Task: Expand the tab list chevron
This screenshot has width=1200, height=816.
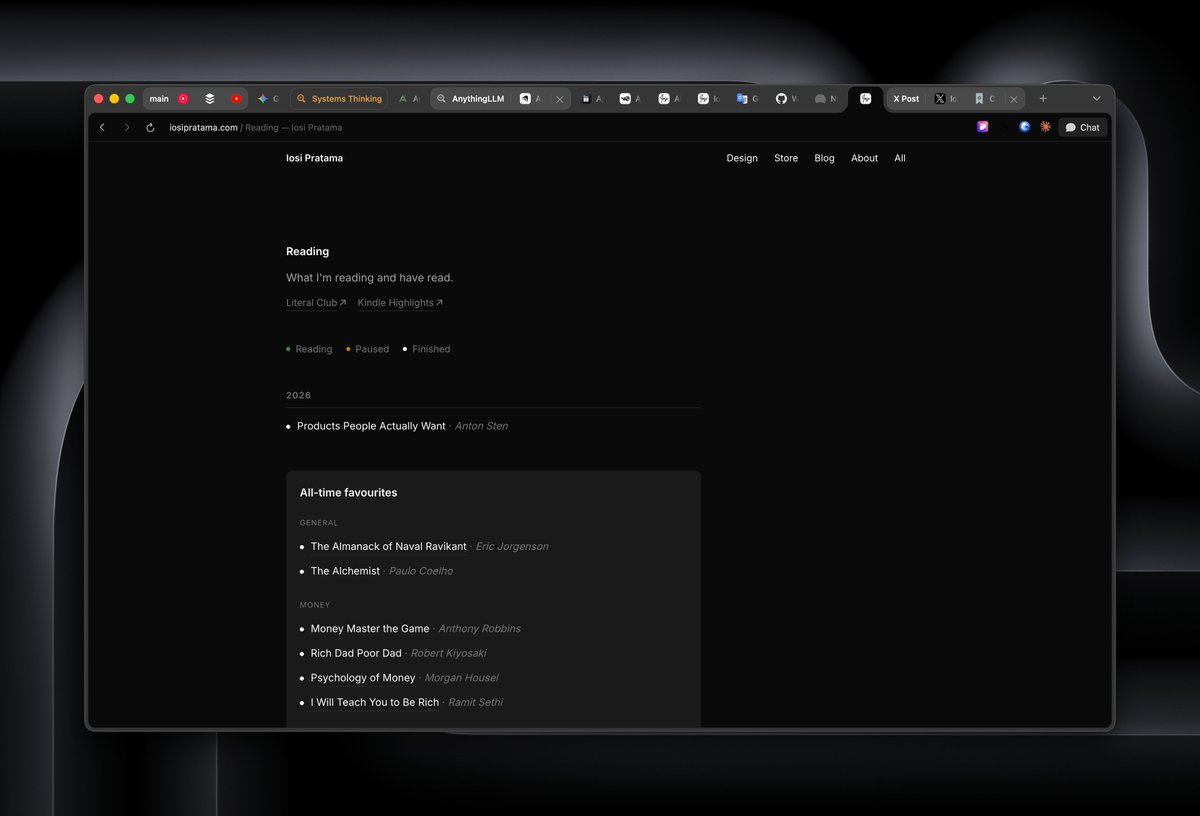Action: (1096, 99)
